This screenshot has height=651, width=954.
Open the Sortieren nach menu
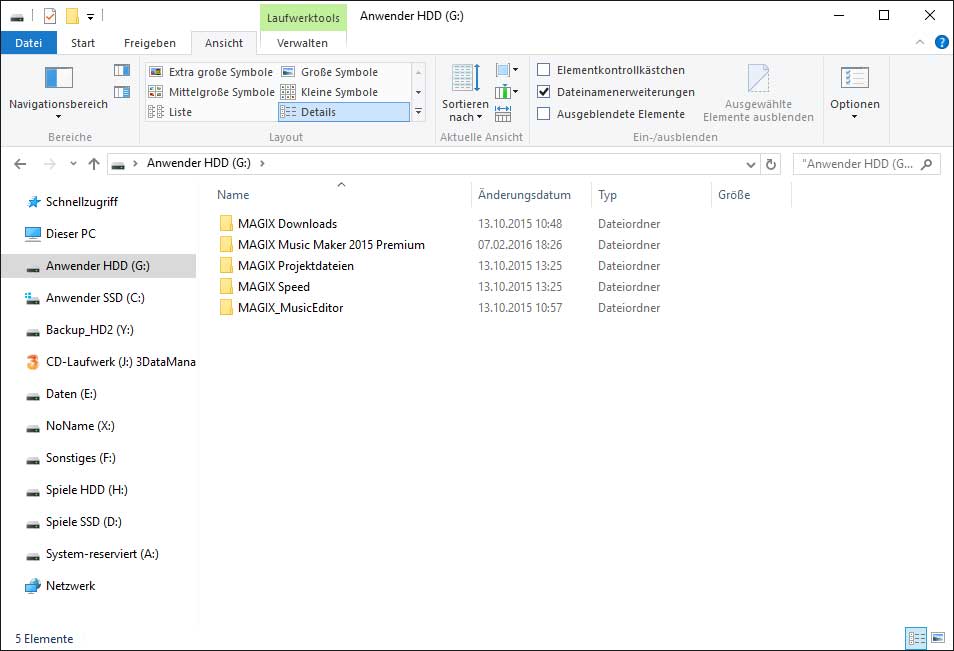(x=465, y=92)
